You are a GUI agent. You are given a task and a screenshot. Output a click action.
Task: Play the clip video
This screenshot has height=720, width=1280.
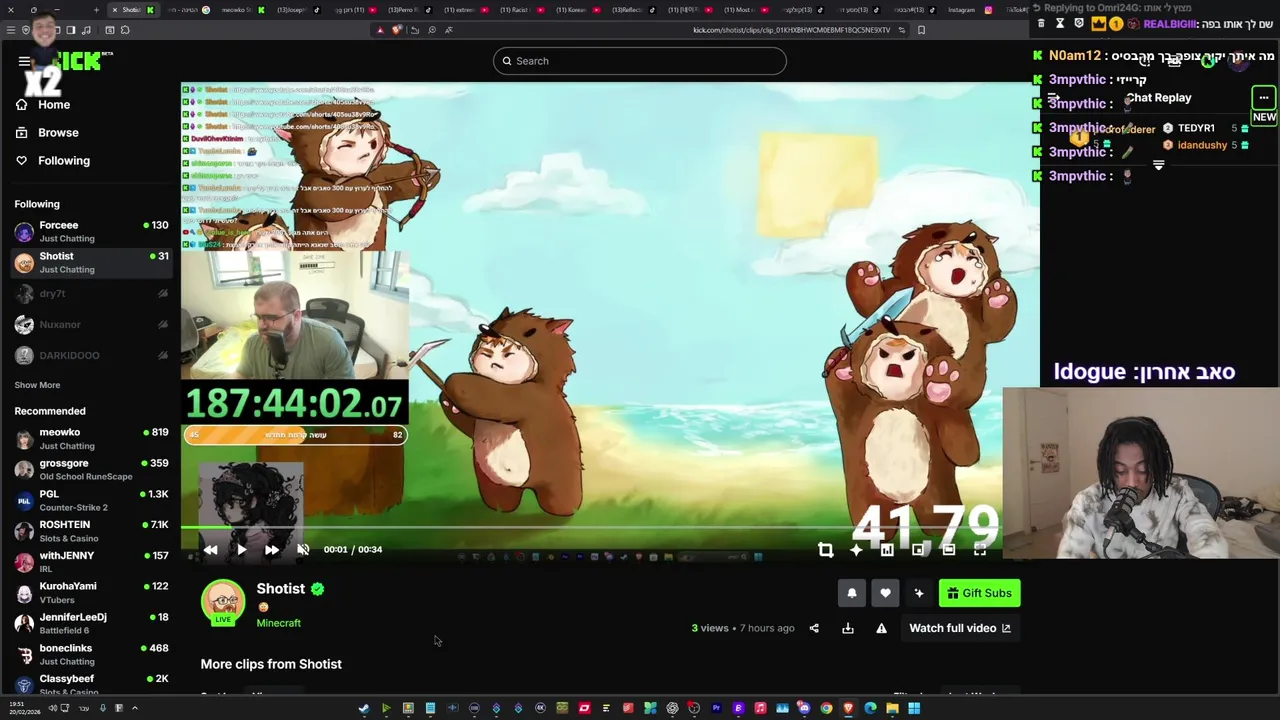[241, 550]
